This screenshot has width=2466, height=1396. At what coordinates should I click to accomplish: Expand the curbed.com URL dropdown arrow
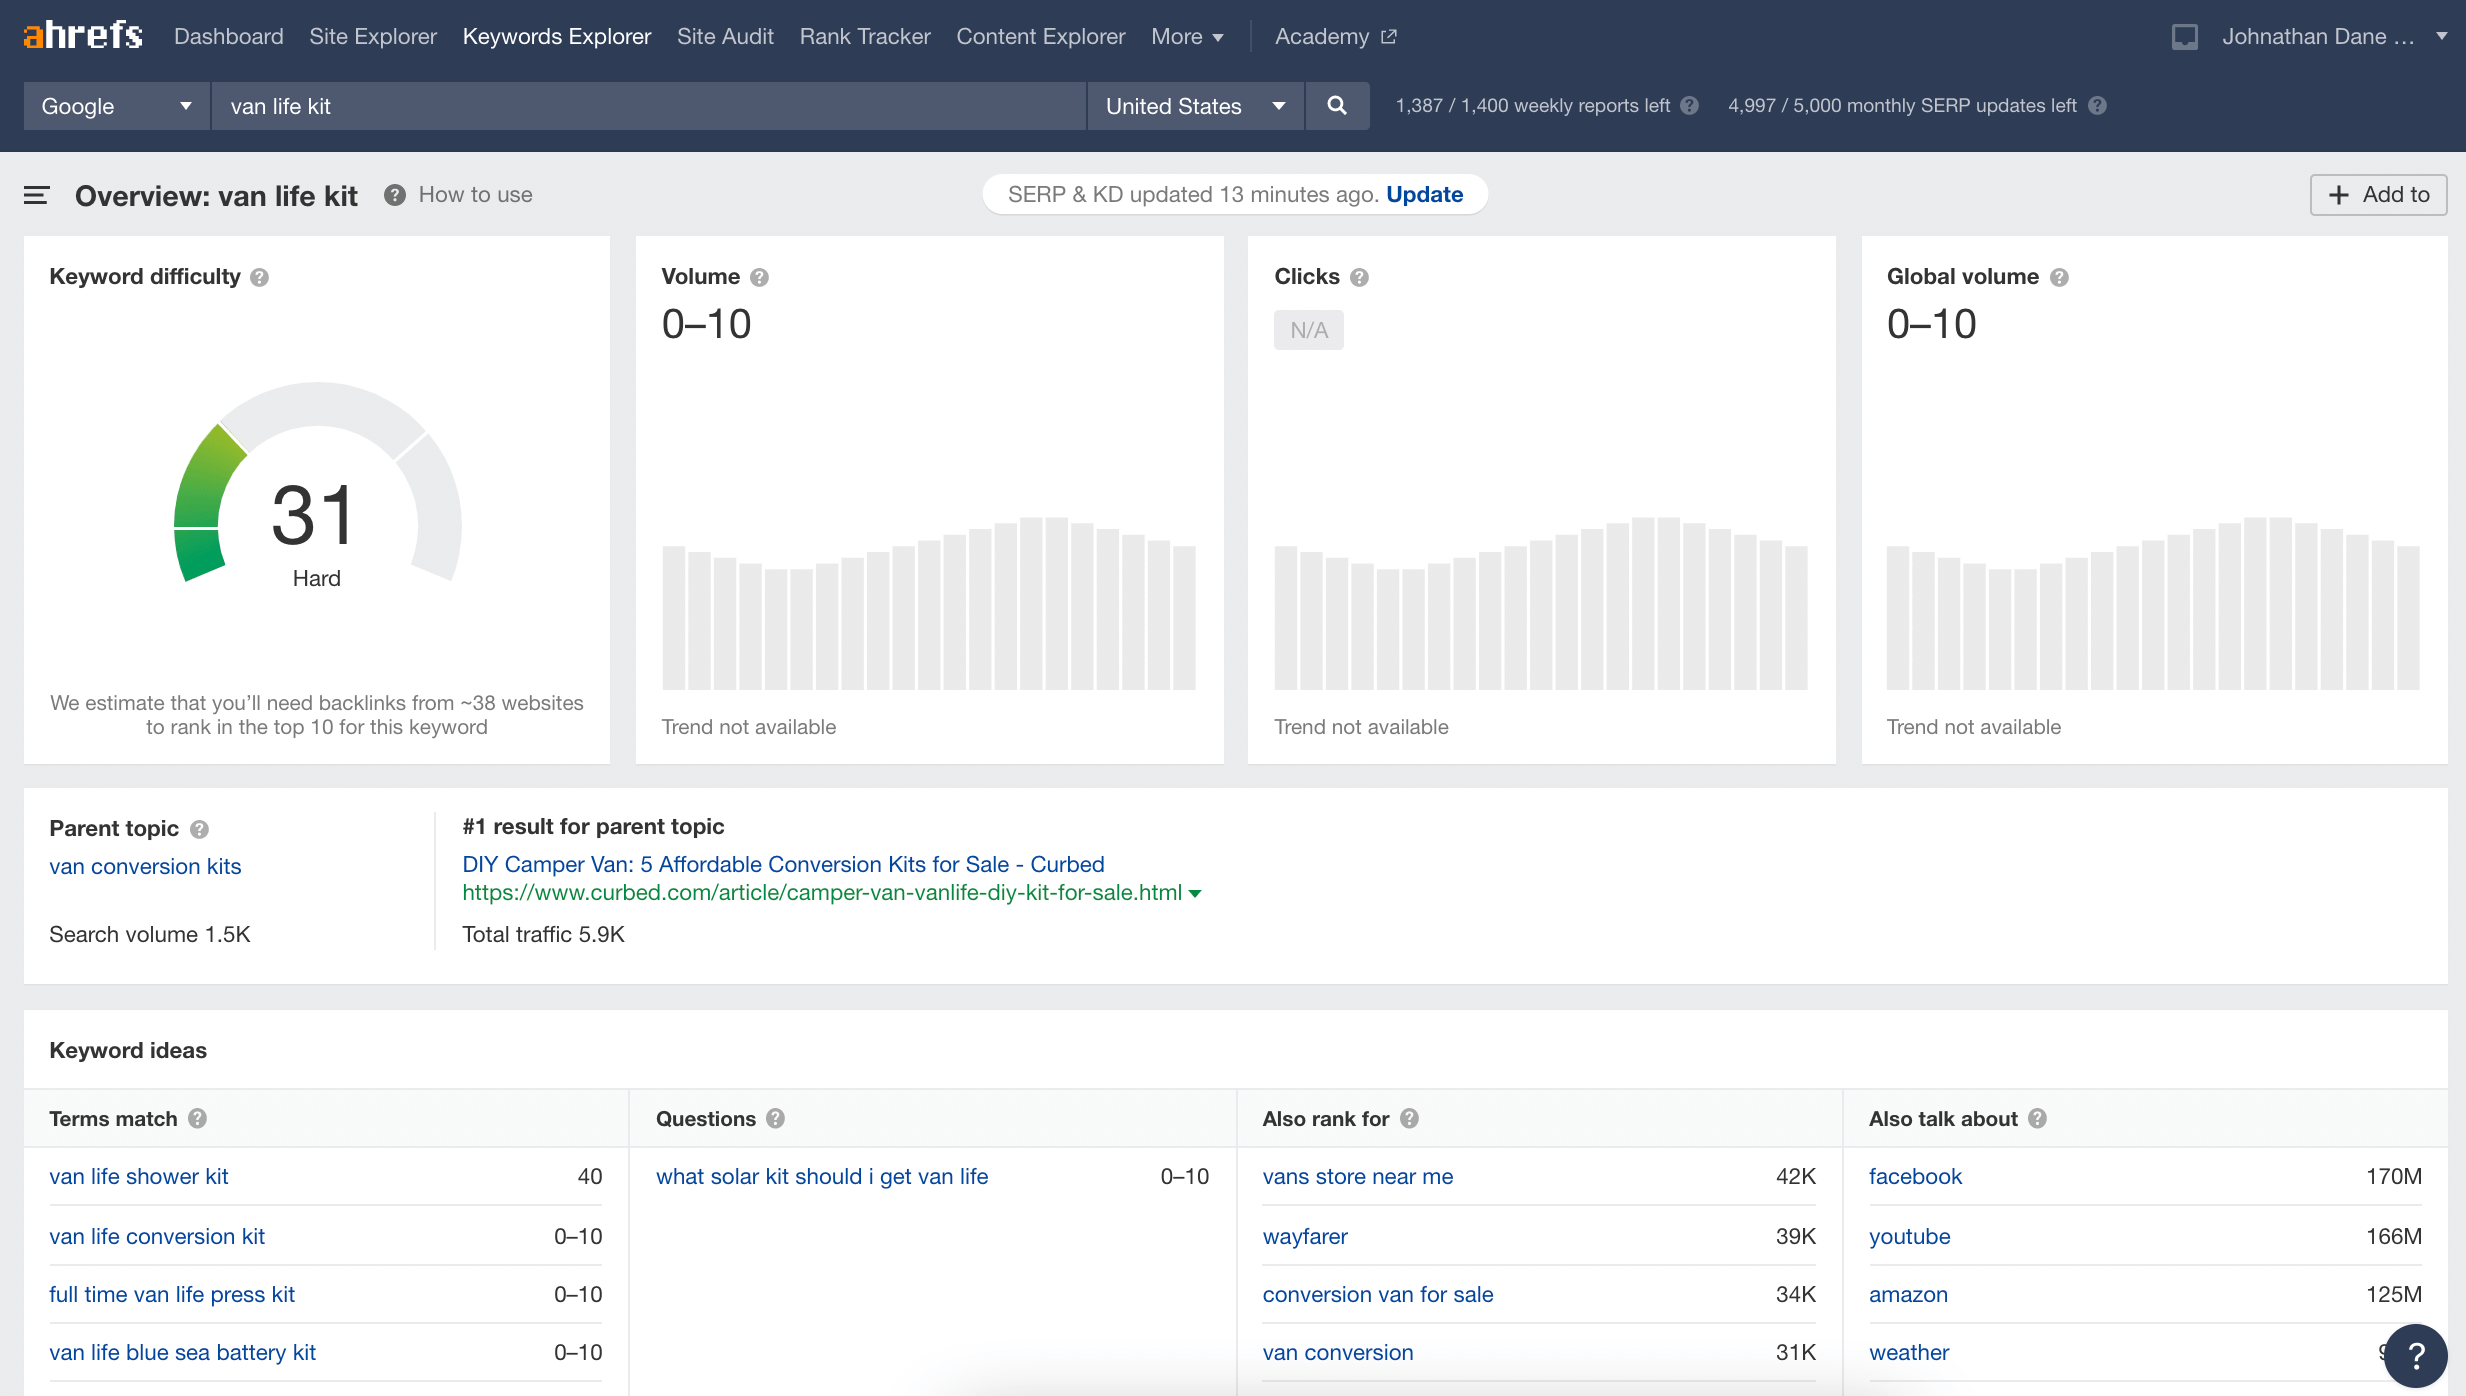(x=1195, y=894)
